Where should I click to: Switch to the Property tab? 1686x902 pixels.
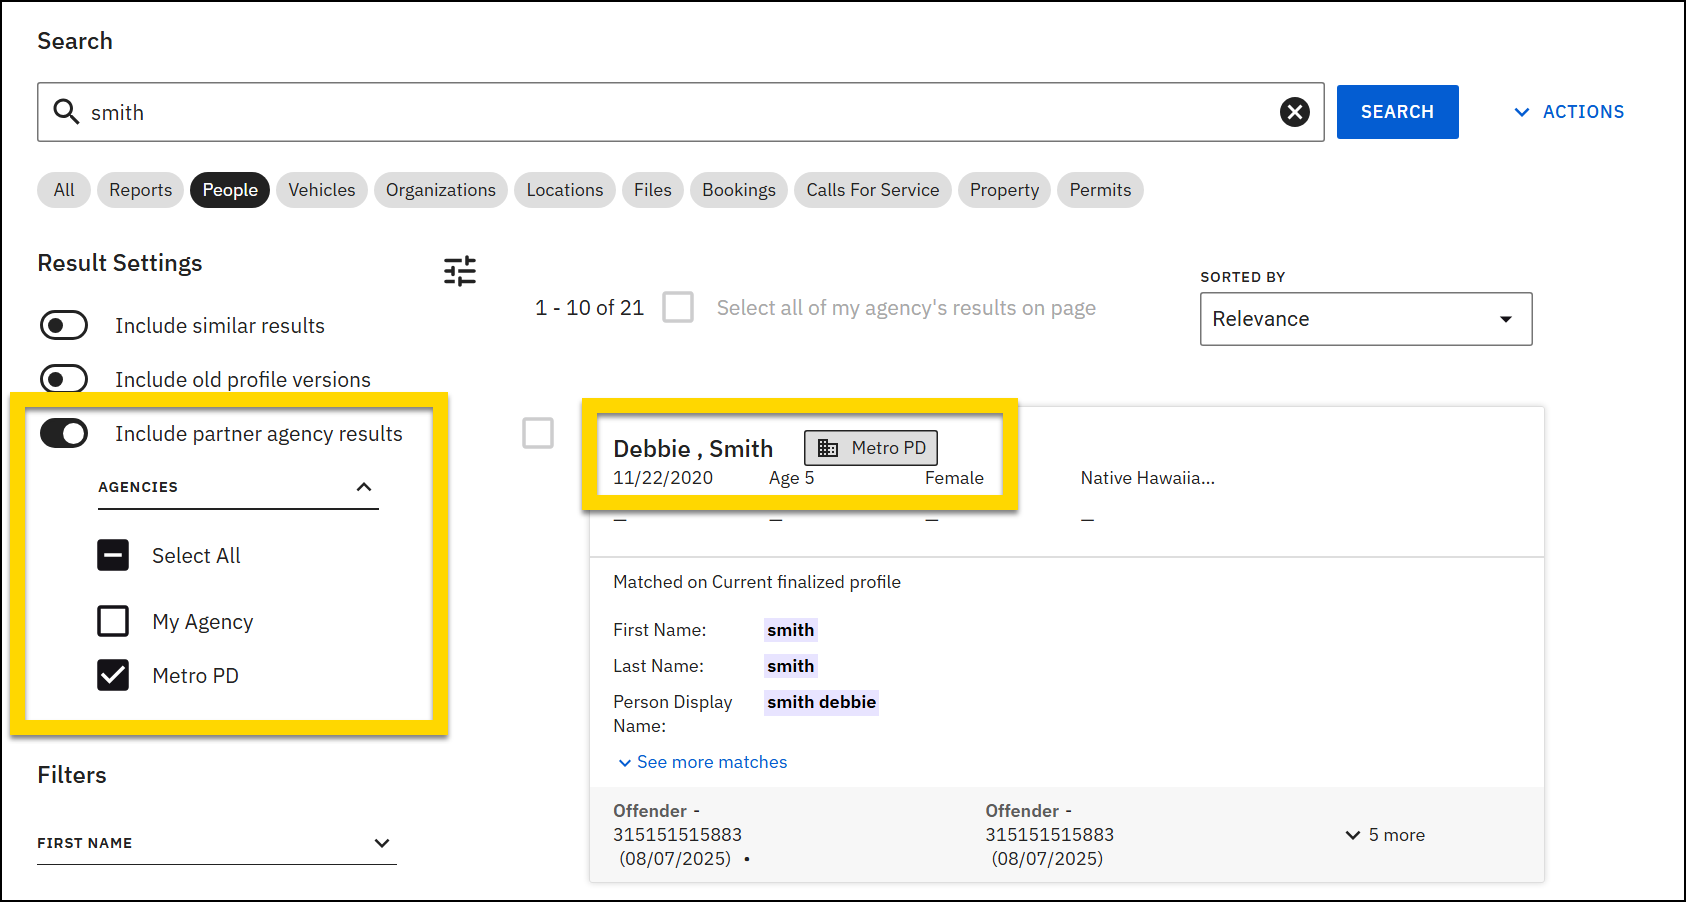[x=1004, y=190]
